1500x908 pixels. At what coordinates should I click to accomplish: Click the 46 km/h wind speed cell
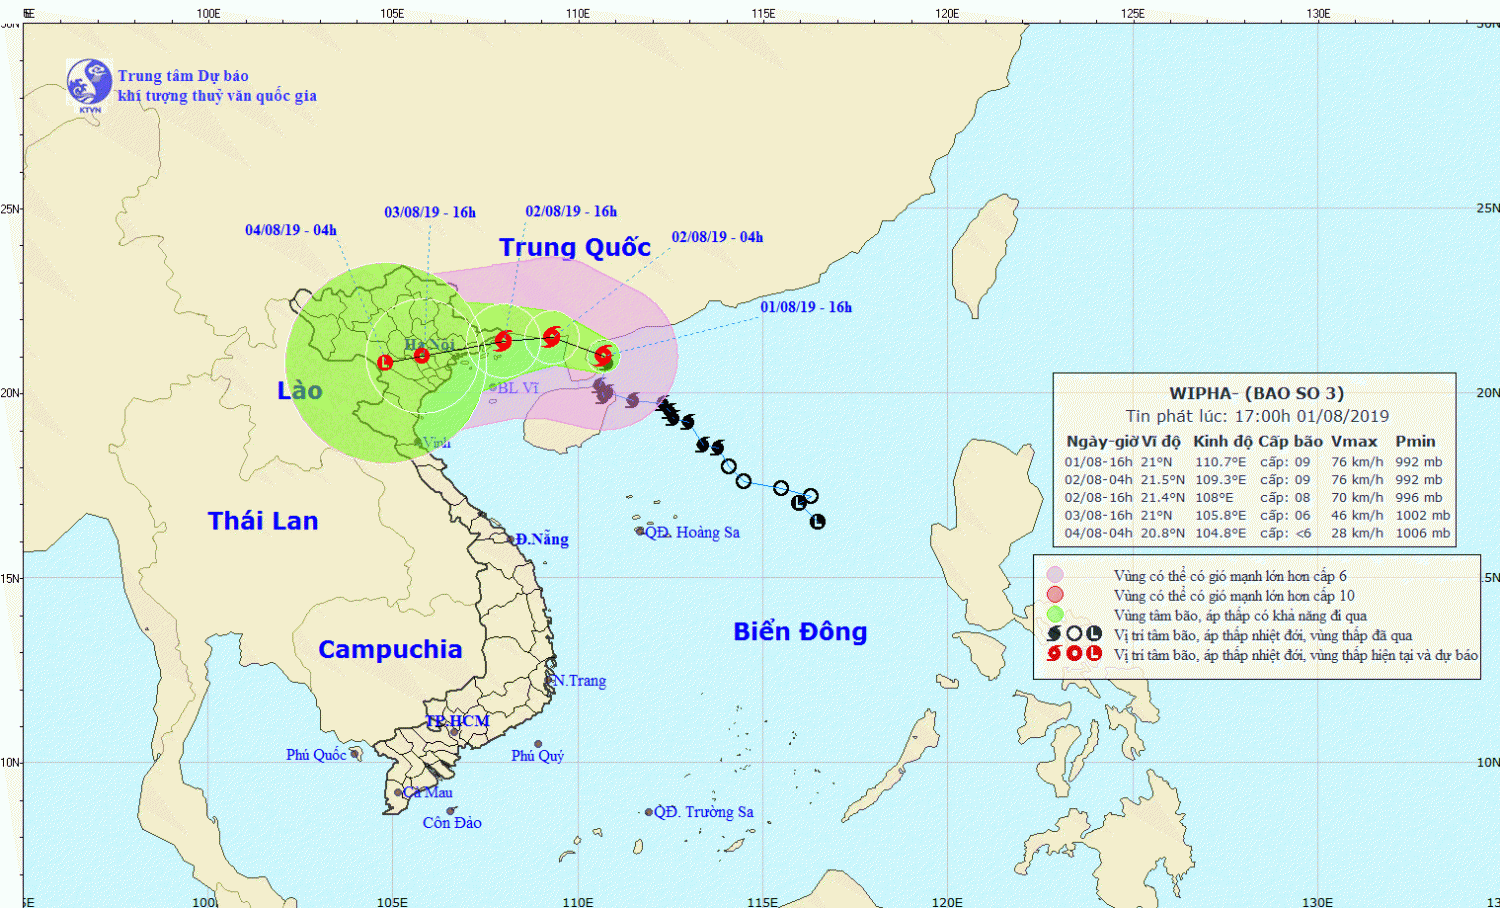pyautogui.click(x=1357, y=515)
